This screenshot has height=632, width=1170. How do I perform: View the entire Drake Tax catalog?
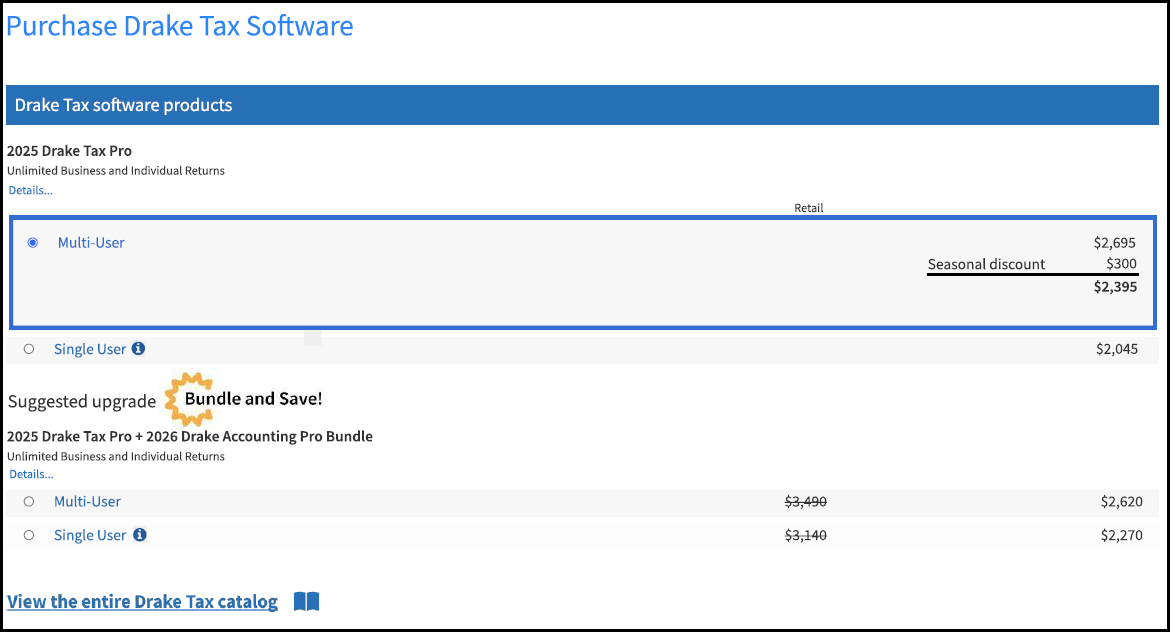click(143, 601)
